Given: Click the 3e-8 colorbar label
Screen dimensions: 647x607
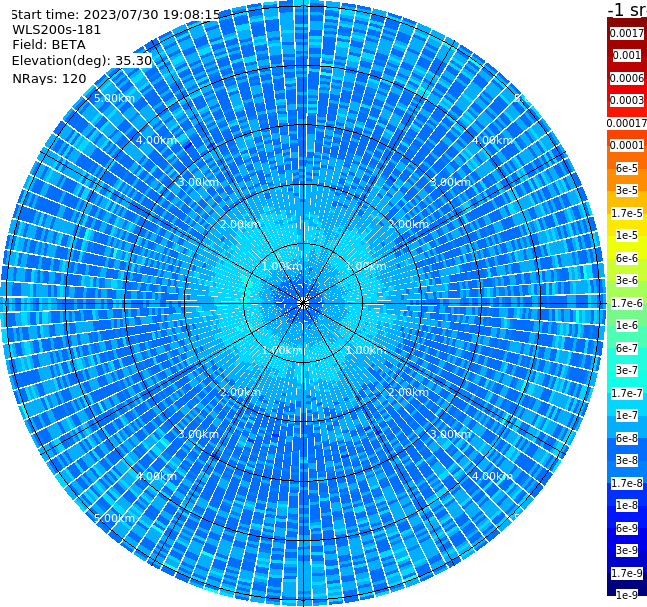Looking at the screenshot, I should 627,460.
